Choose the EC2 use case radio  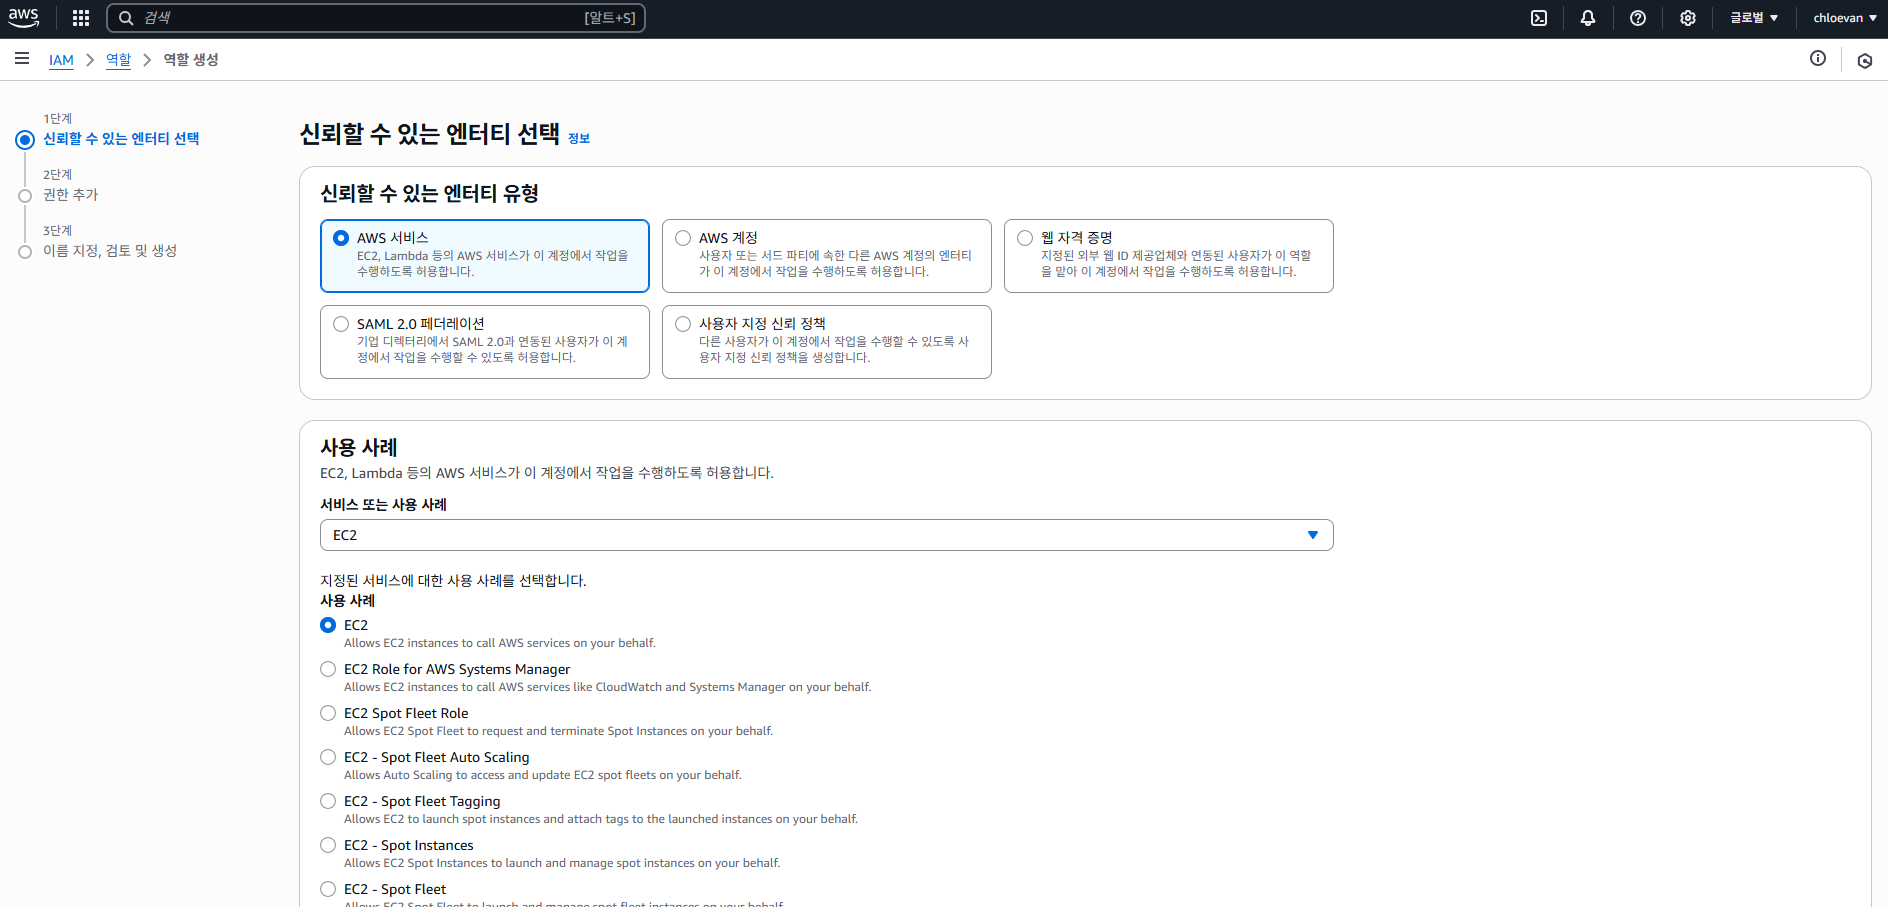pos(328,625)
